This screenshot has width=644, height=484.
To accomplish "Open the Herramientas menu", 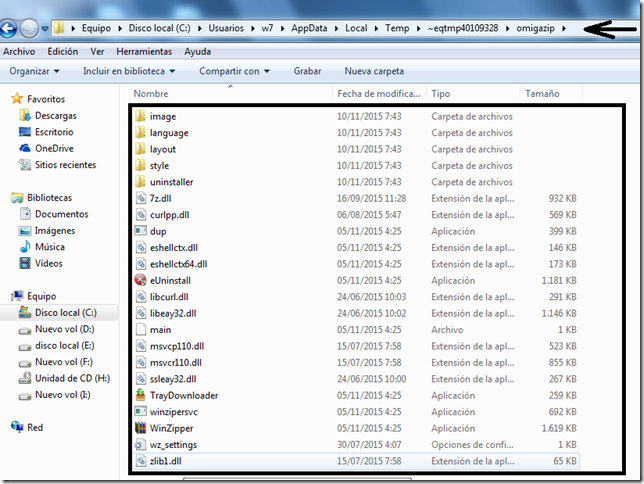I will pos(144,51).
